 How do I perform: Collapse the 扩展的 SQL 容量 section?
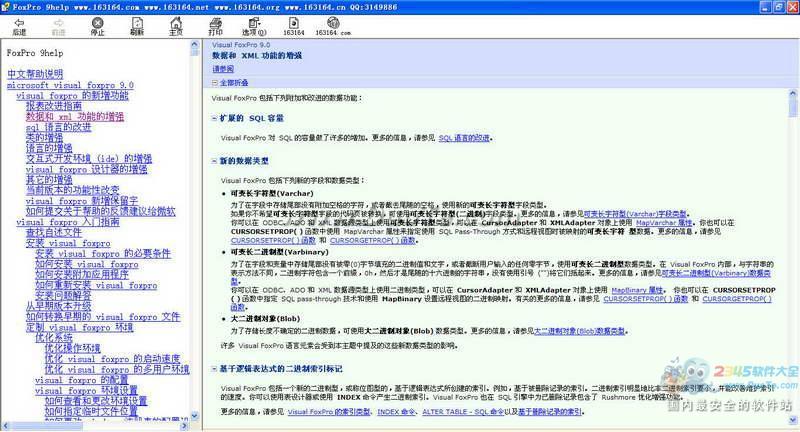coord(215,118)
